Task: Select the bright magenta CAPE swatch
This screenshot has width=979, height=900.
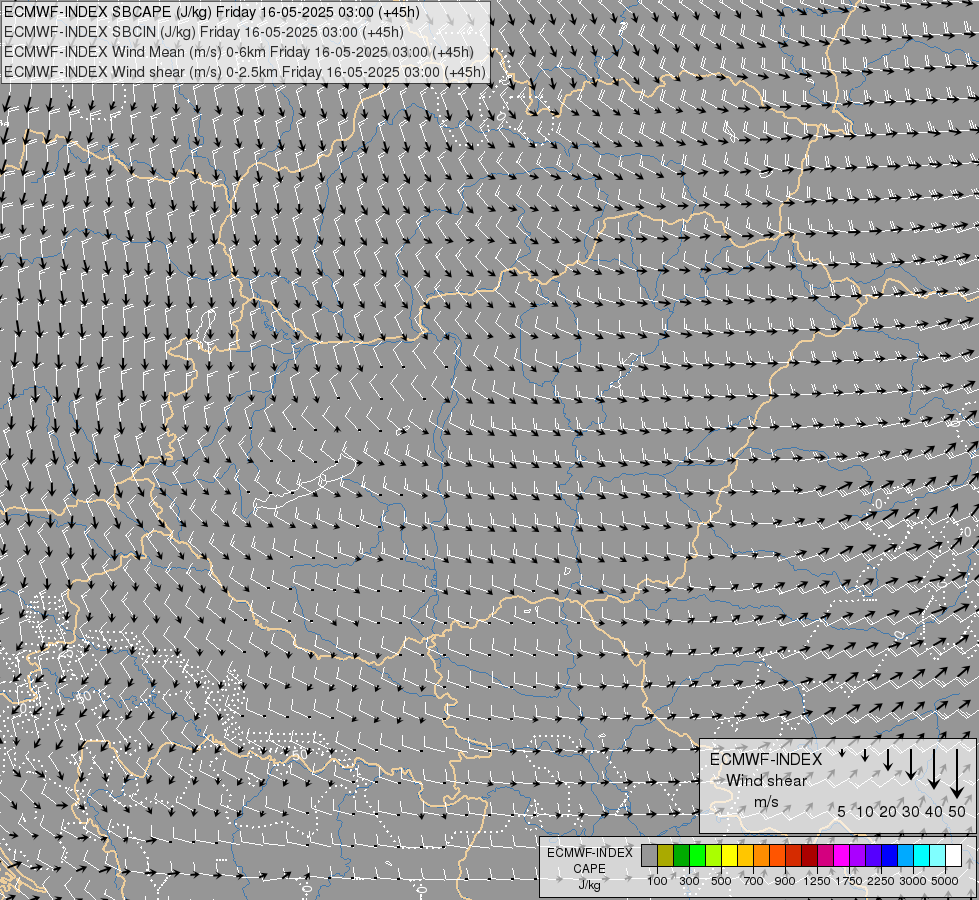Action: pyautogui.click(x=842, y=856)
